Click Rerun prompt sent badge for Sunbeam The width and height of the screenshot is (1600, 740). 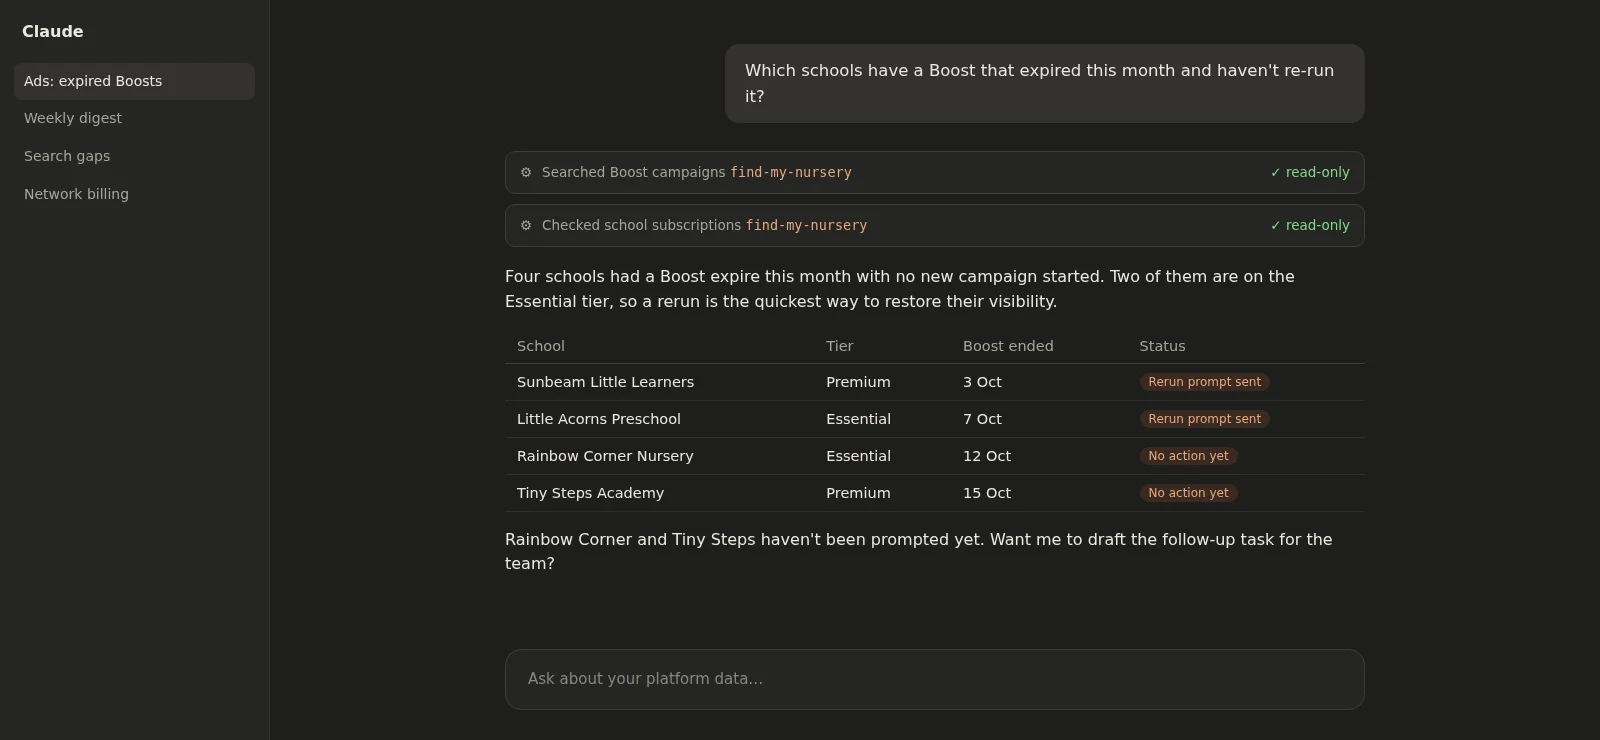[1204, 382]
